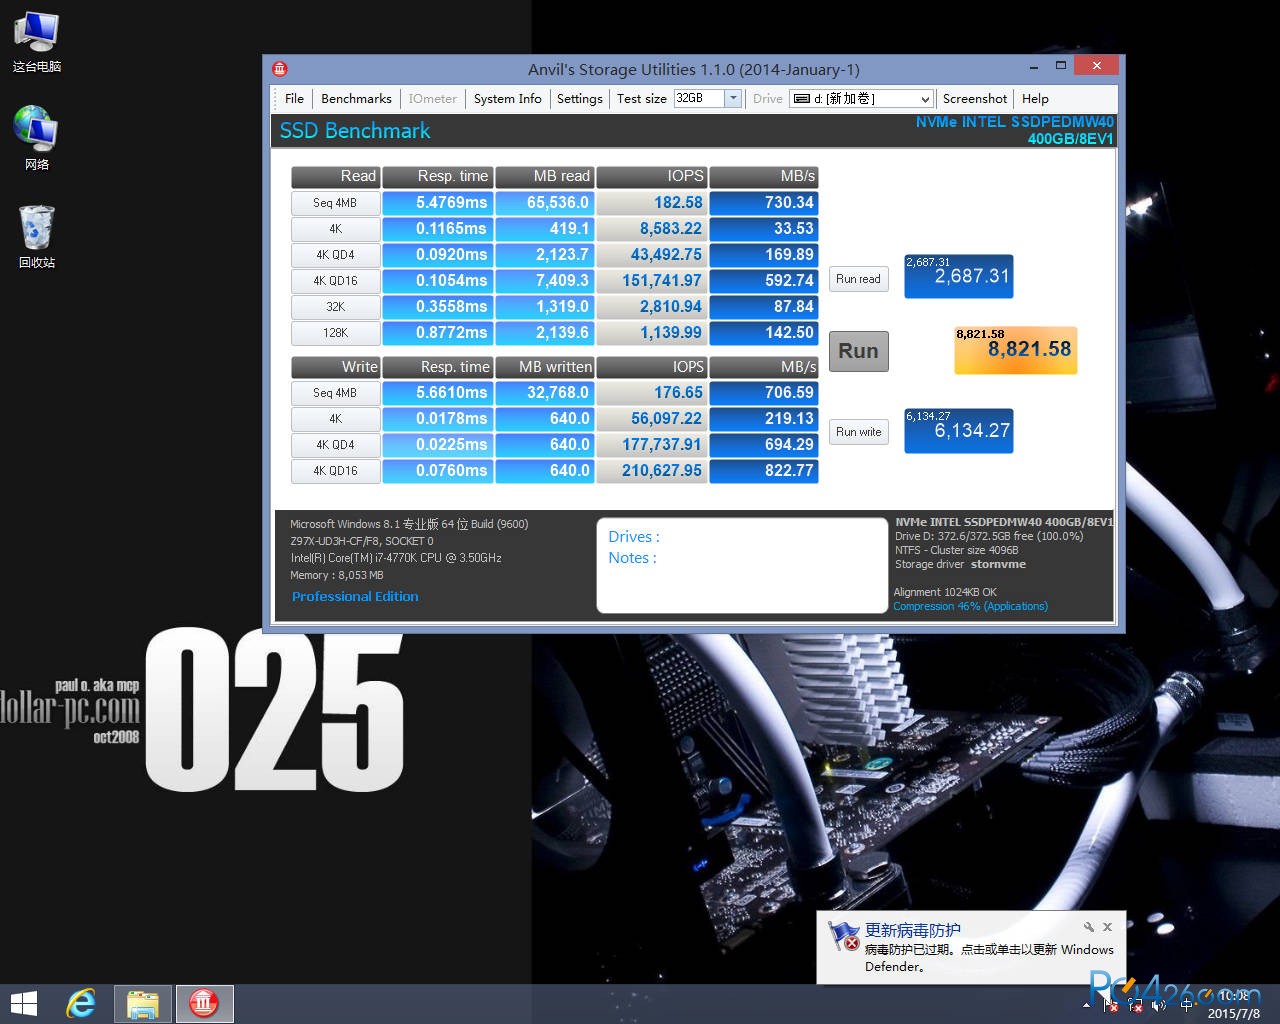Minimize the Anvil's Storage Utilities window
The image size is (1280, 1024).
[x=1032, y=67]
